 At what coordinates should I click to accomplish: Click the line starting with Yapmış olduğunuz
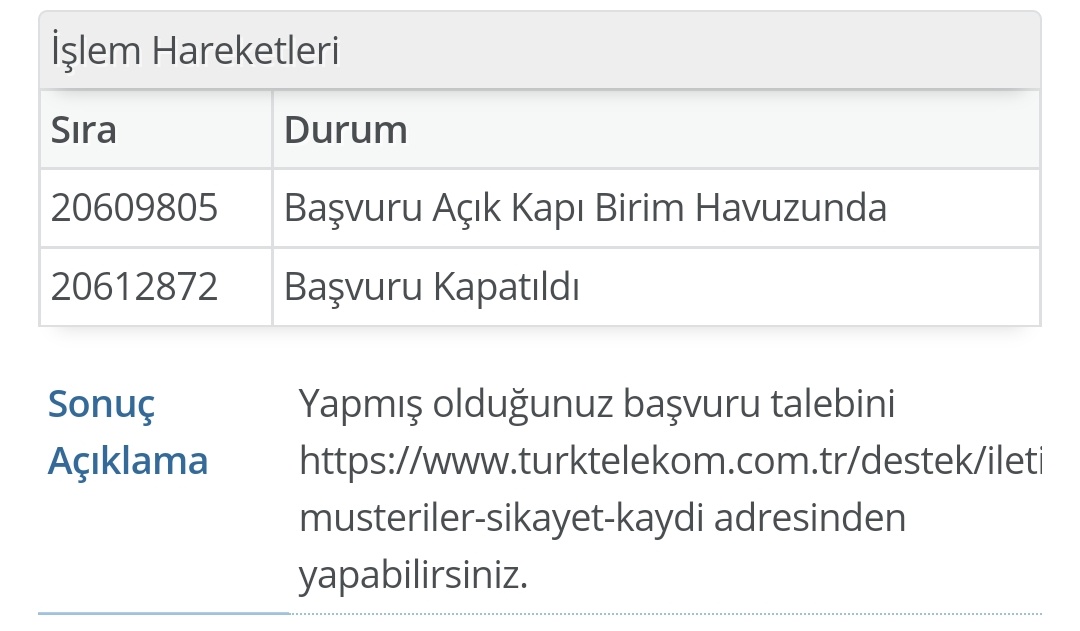coord(596,404)
